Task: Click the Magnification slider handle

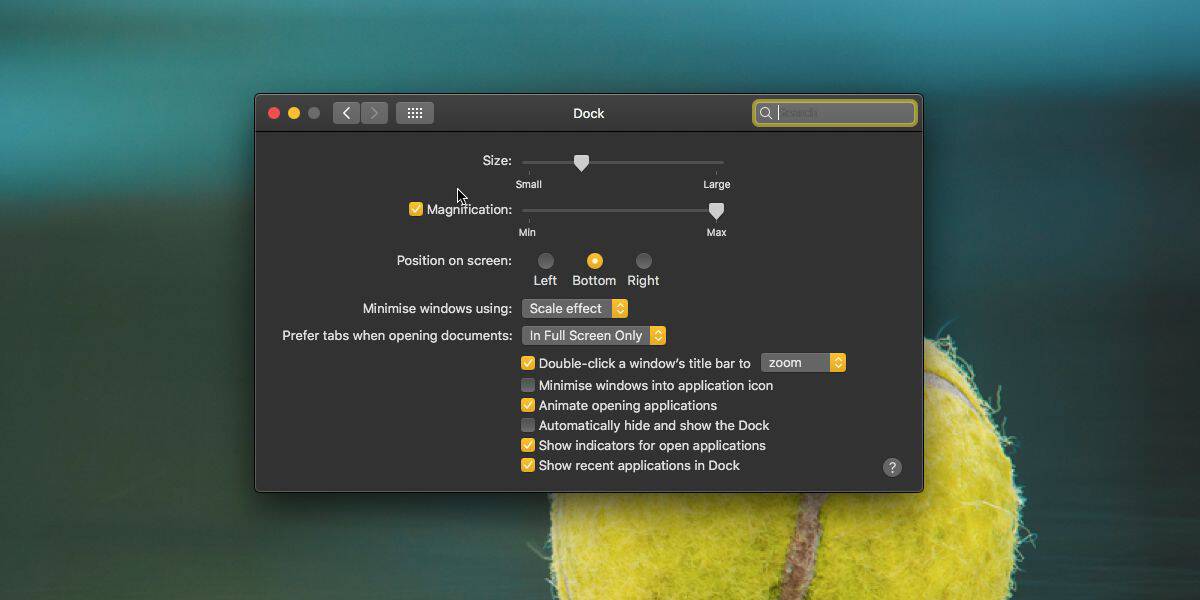Action: pyautogui.click(x=716, y=211)
